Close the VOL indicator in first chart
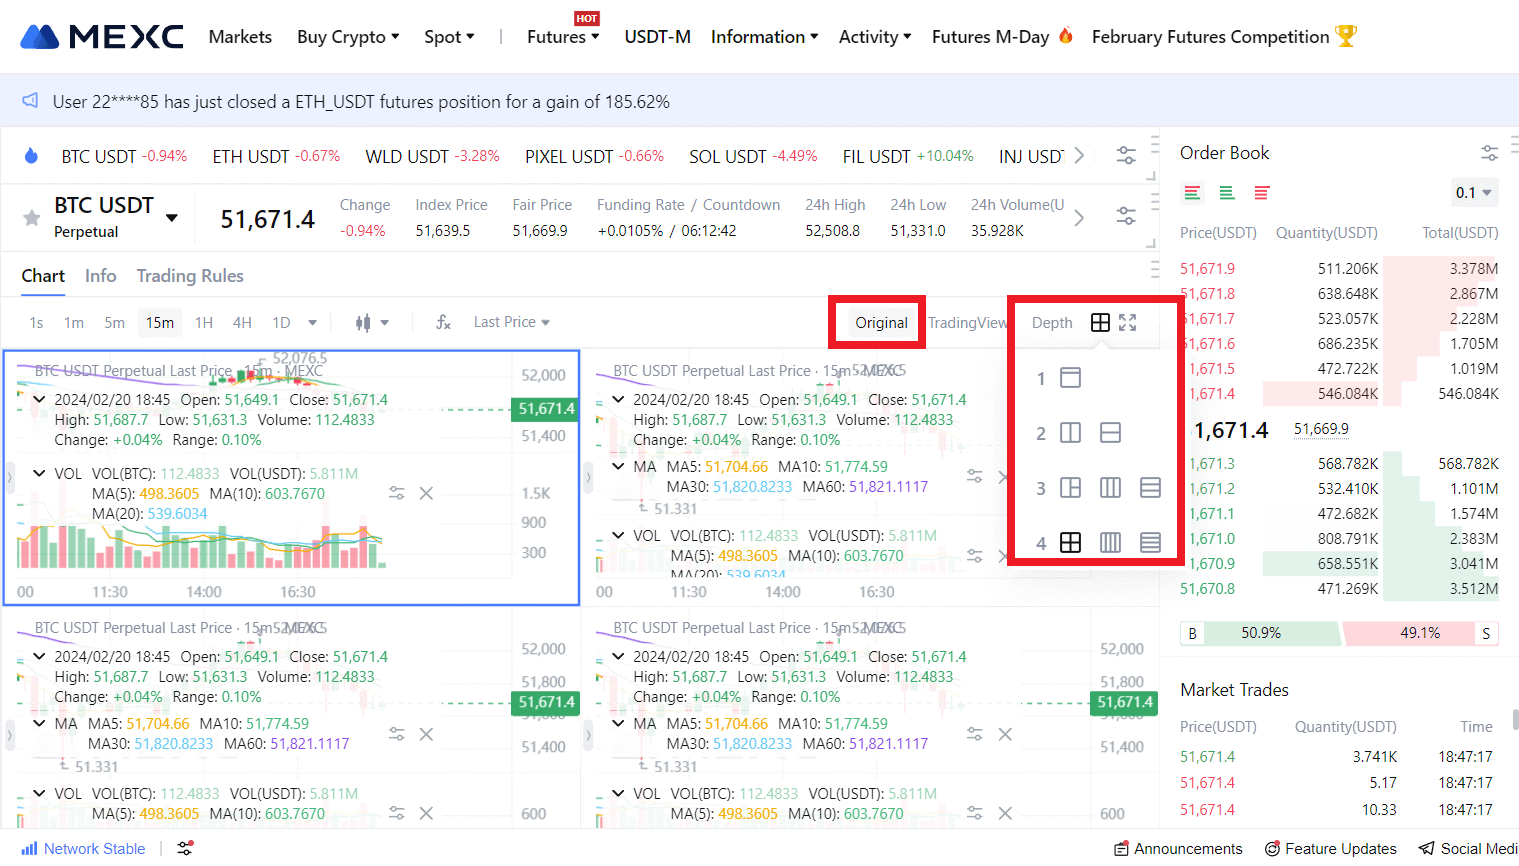Image resolution: width=1519 pixels, height=866 pixels. point(426,493)
